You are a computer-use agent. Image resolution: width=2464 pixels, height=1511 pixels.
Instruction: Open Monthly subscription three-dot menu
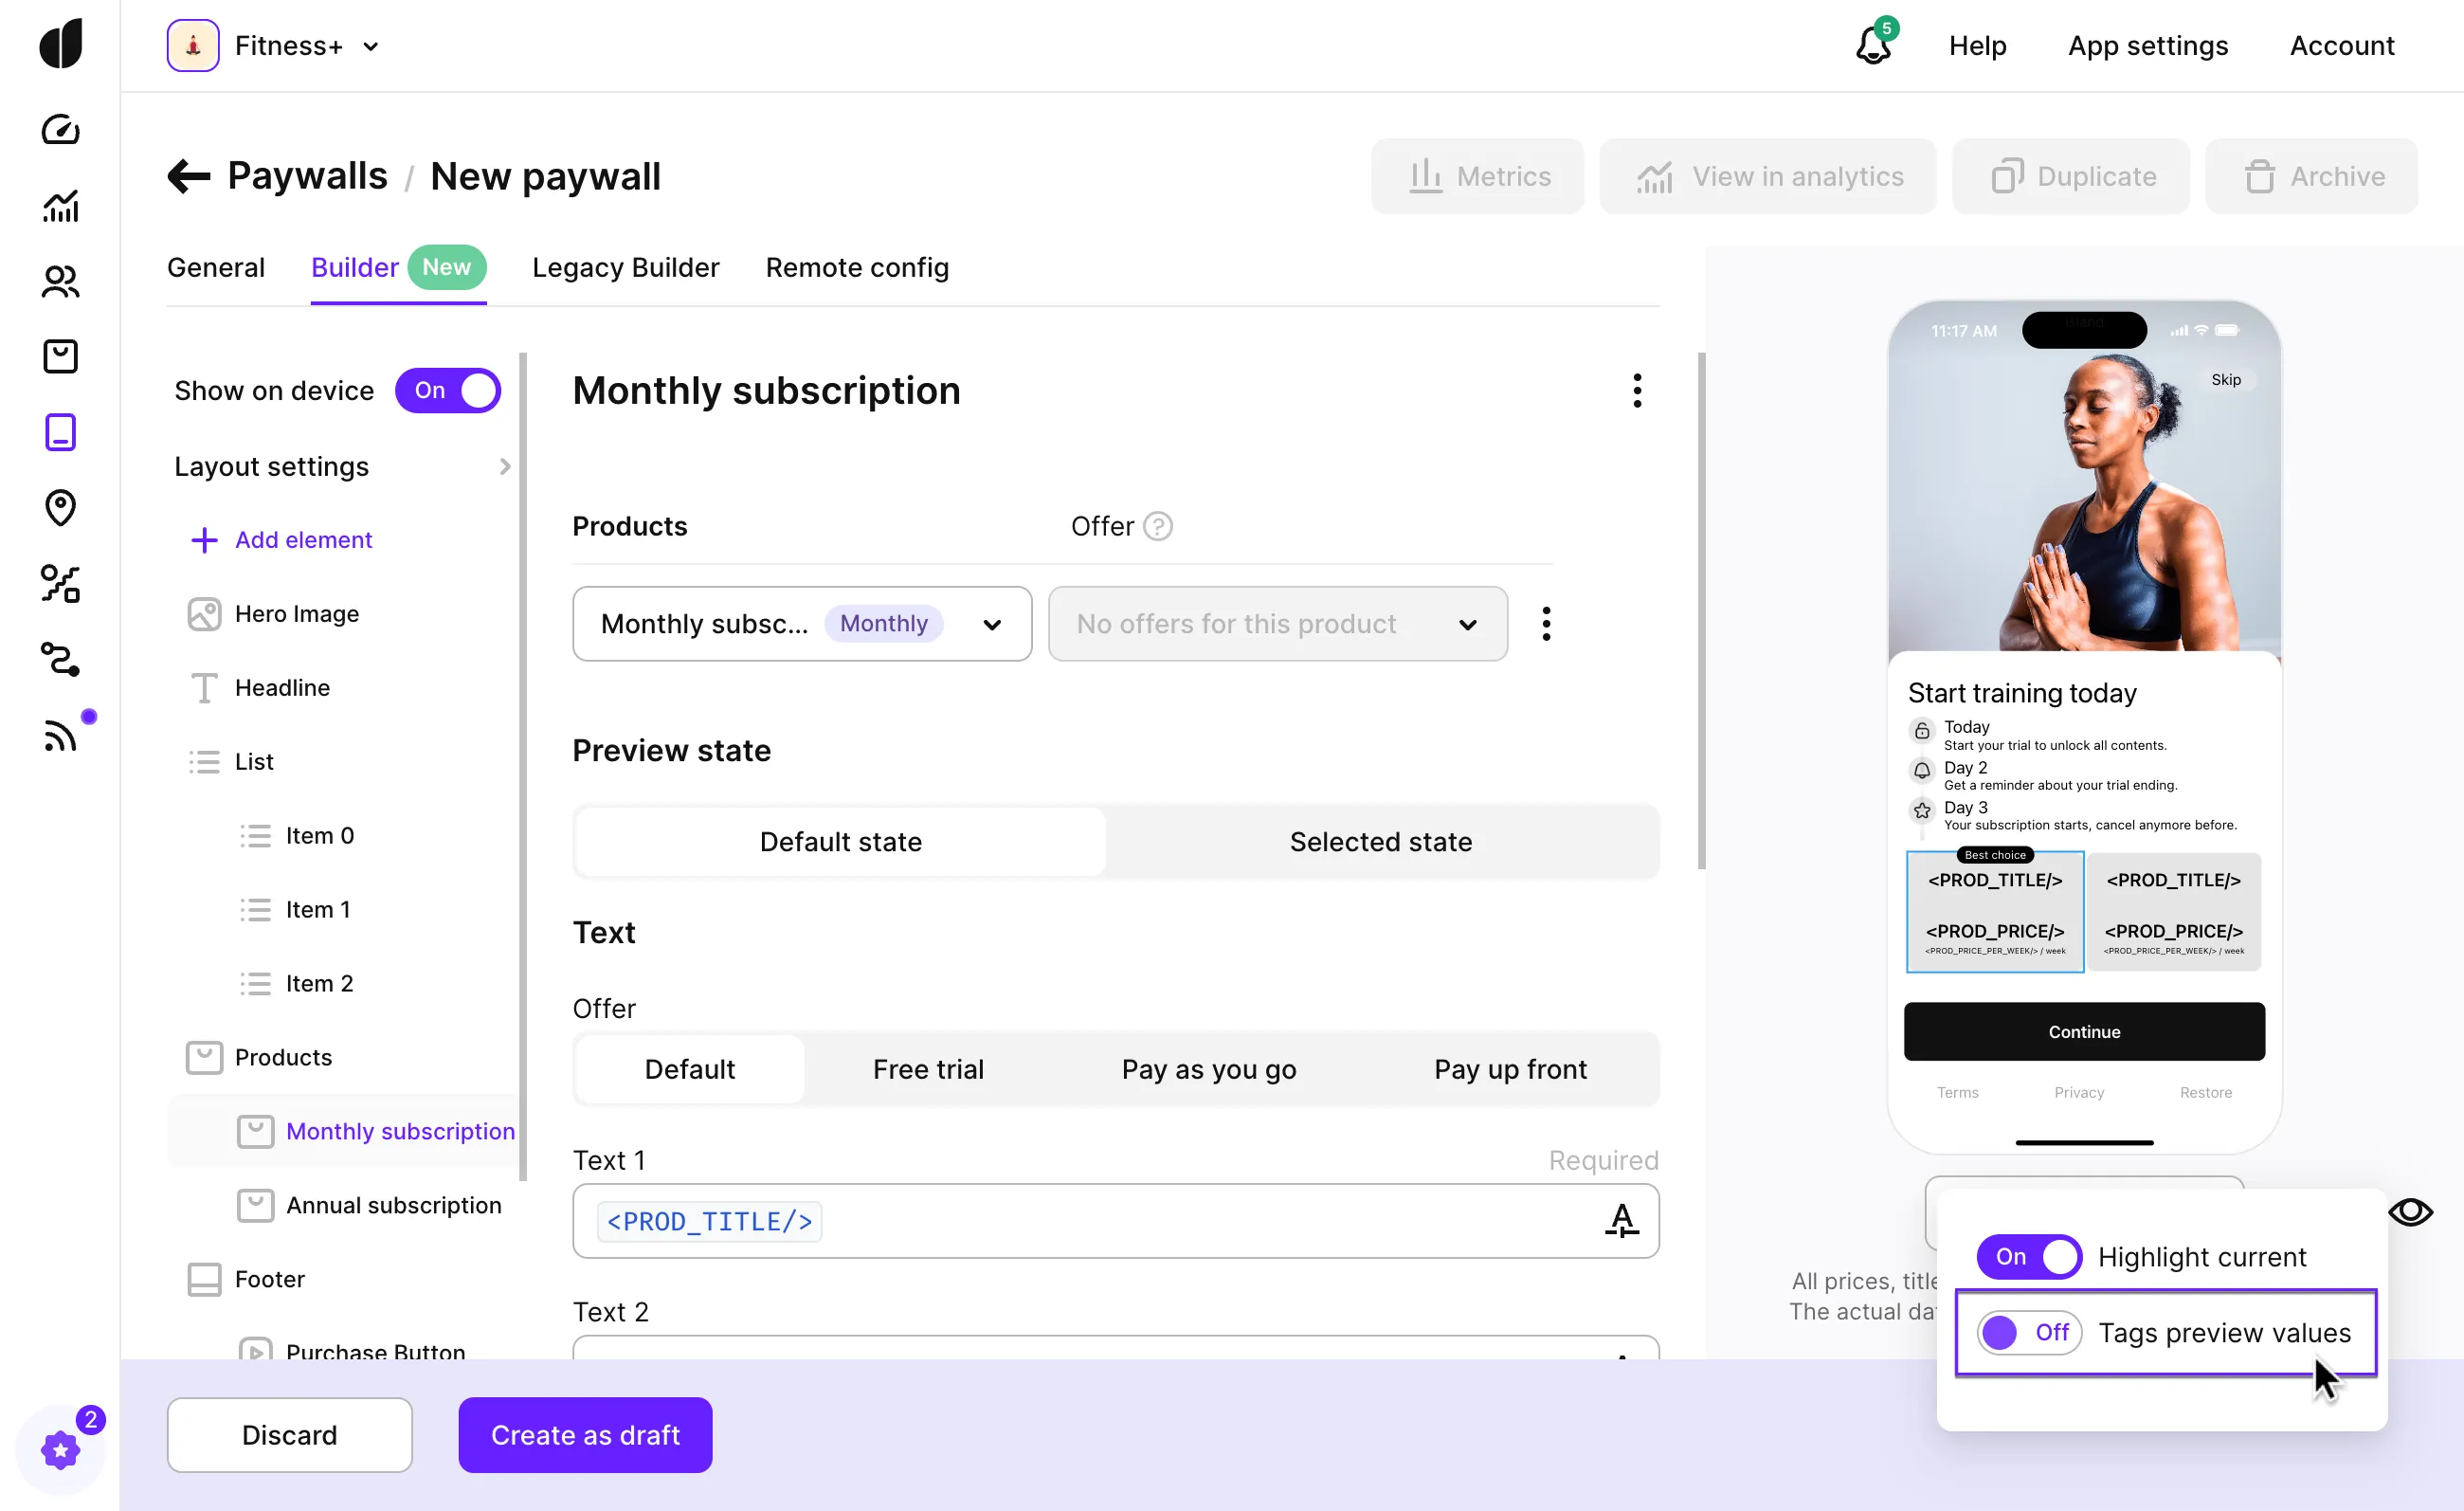(1636, 391)
